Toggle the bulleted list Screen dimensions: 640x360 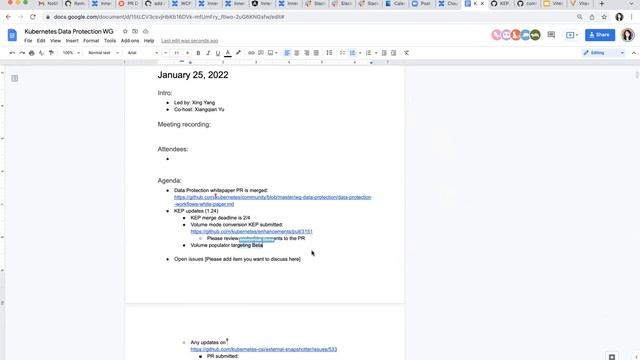click(353, 53)
